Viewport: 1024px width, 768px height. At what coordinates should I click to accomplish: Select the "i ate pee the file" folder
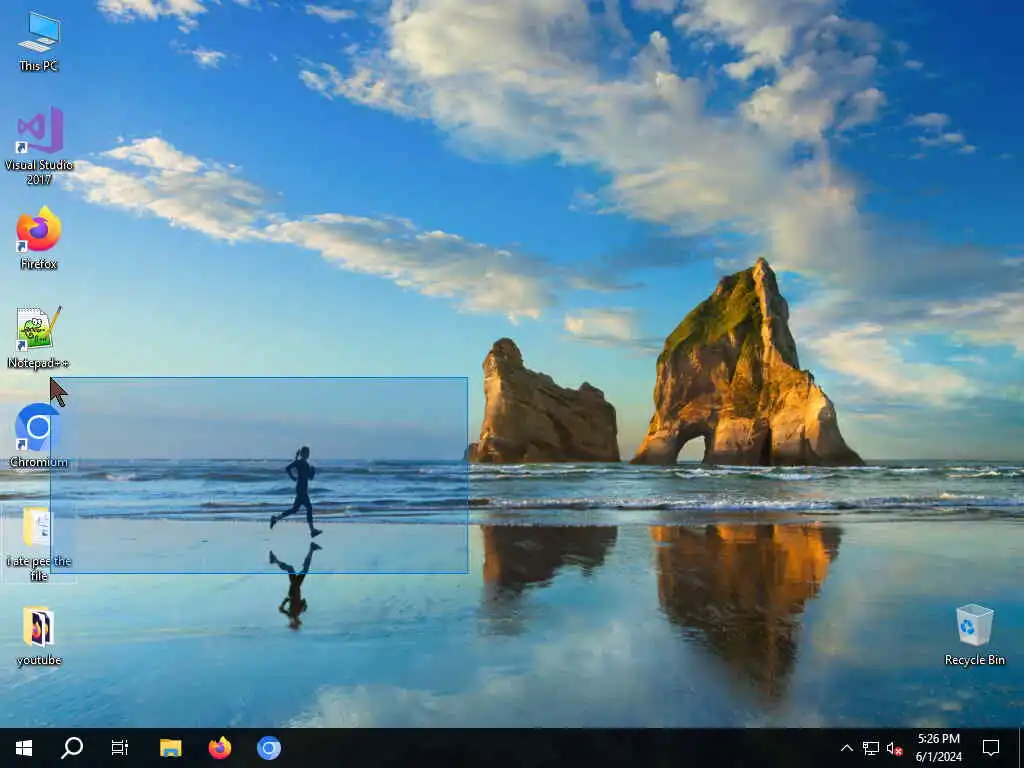point(39,543)
